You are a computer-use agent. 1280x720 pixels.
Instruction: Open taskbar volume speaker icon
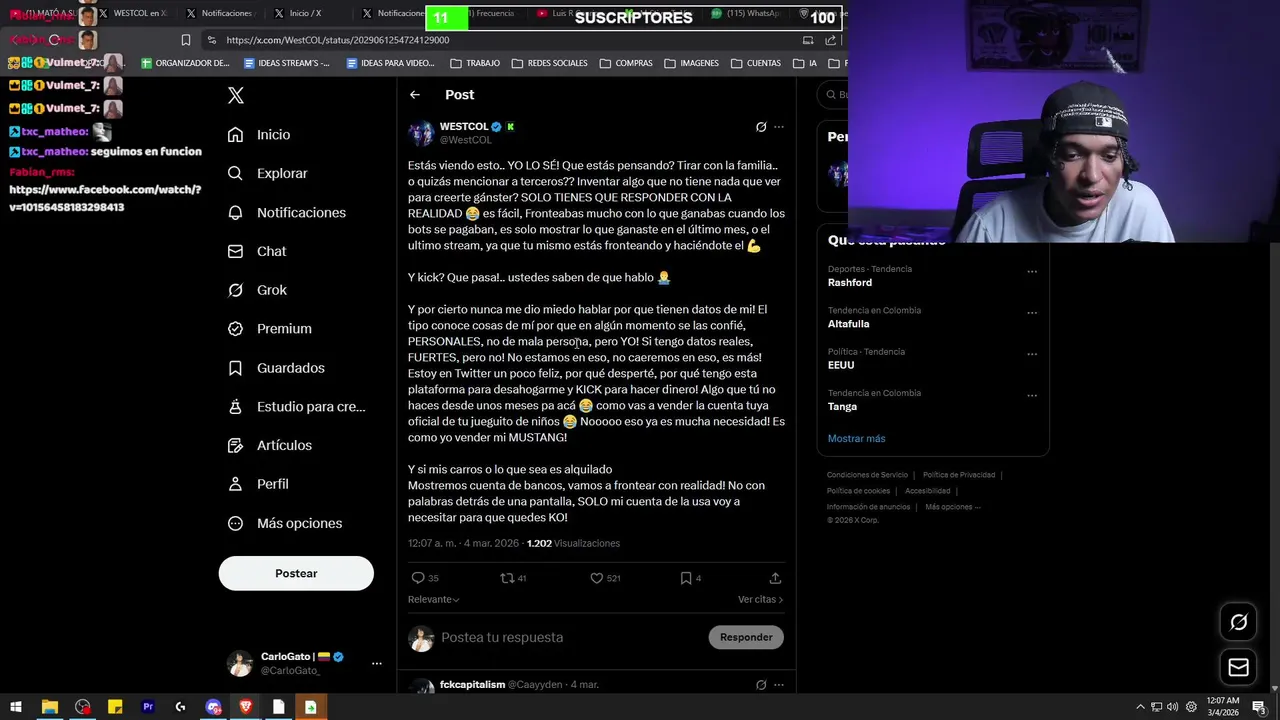[1172, 707]
